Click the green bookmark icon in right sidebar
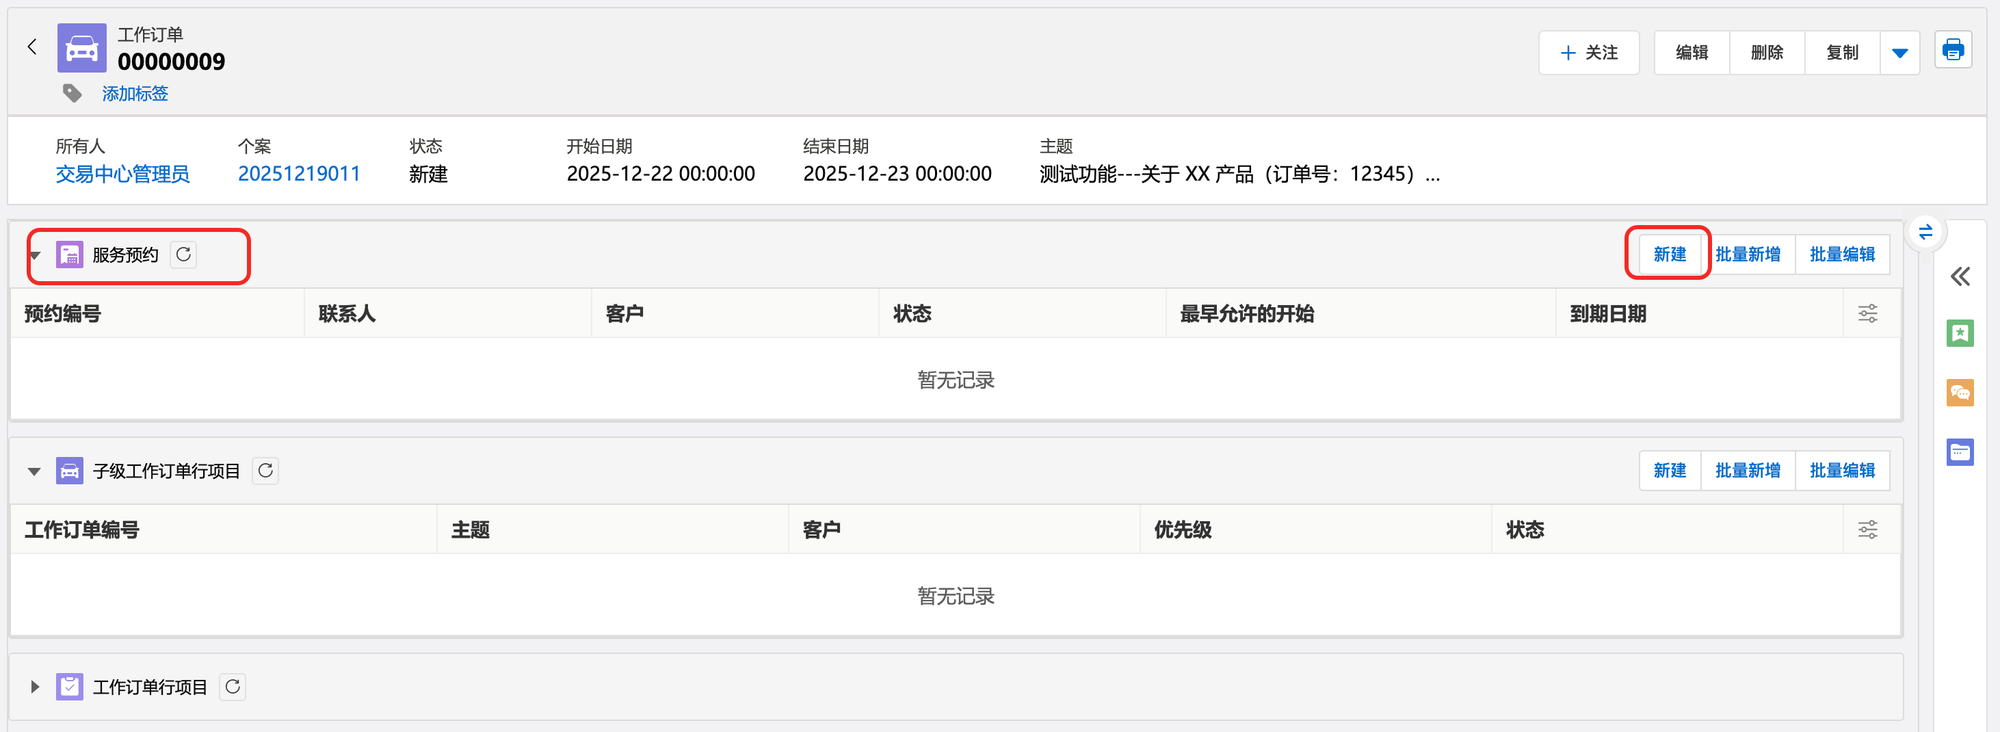Screen dimensions: 2000x732 tap(1960, 334)
